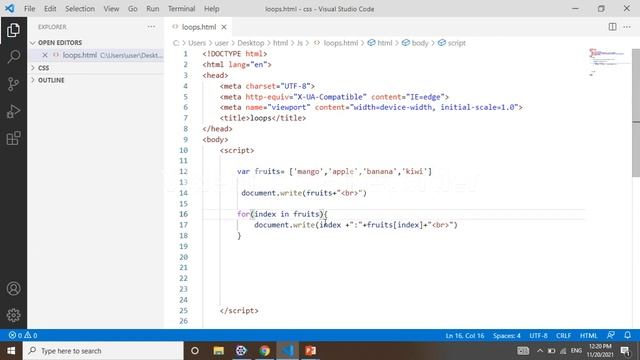Click line number 12 in the gutter
This screenshot has width=640, height=360.
pos(183,171)
